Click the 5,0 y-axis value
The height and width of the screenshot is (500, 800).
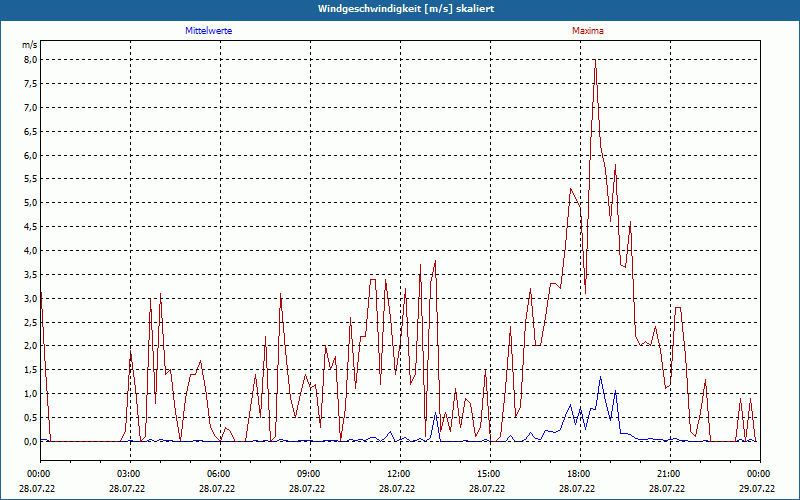pos(31,203)
